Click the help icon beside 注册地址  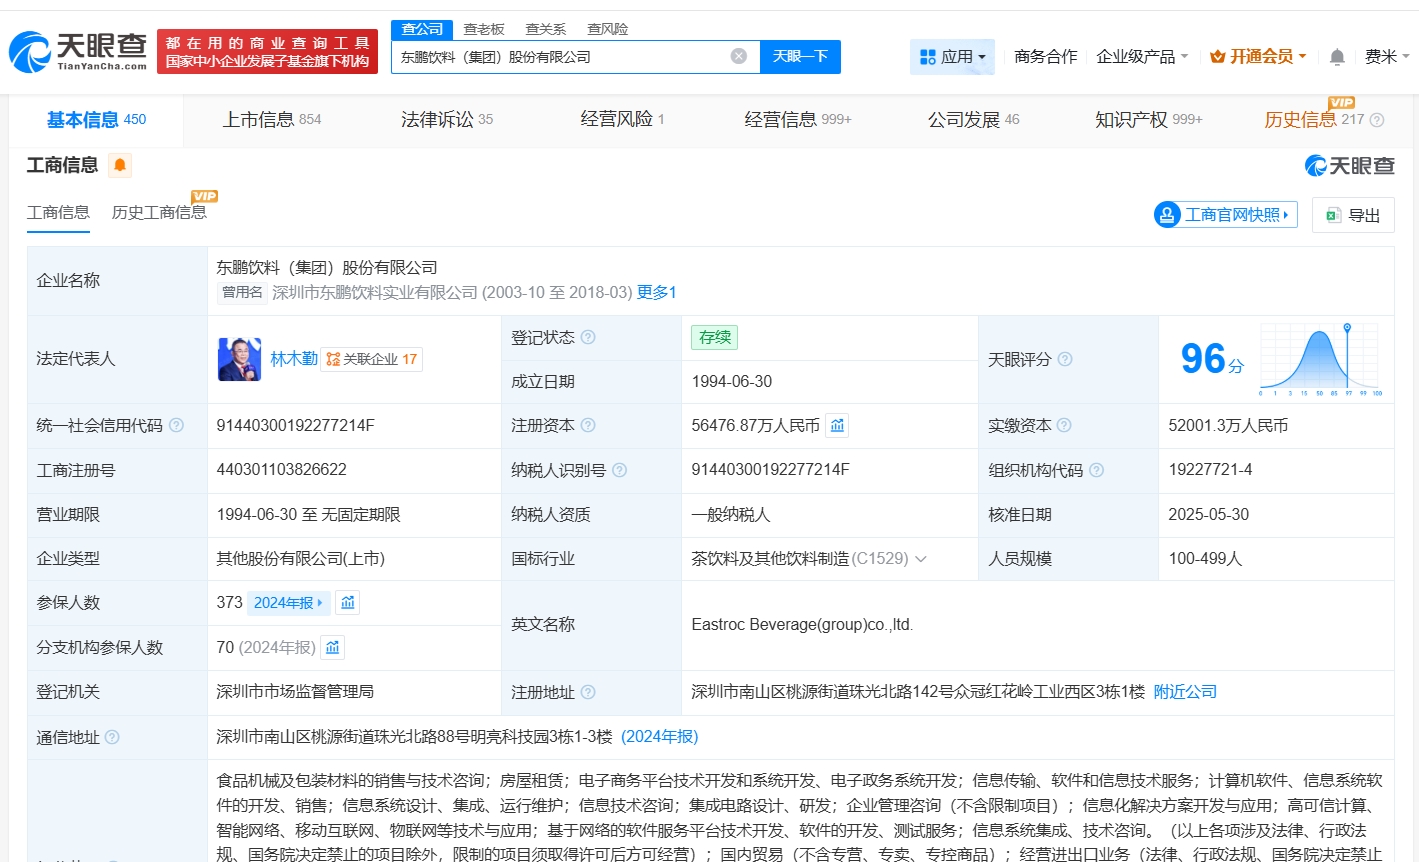coord(588,692)
